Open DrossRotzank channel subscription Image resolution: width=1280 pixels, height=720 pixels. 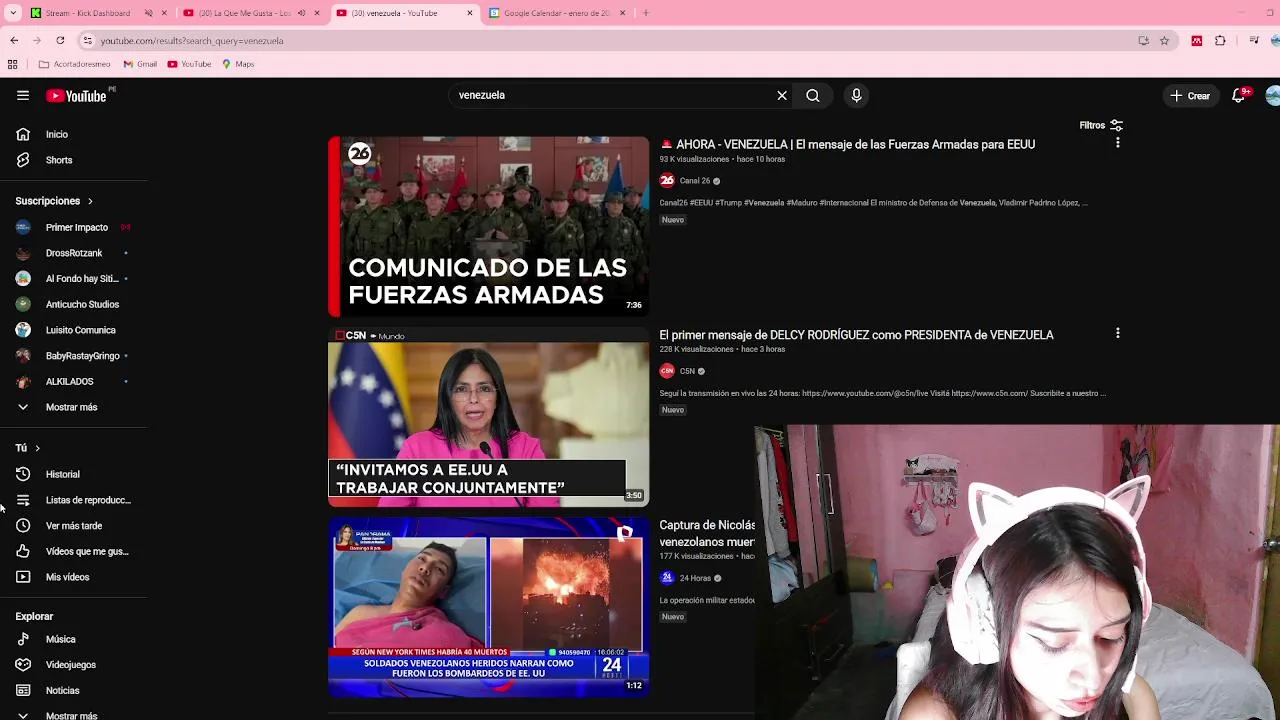click(x=74, y=253)
